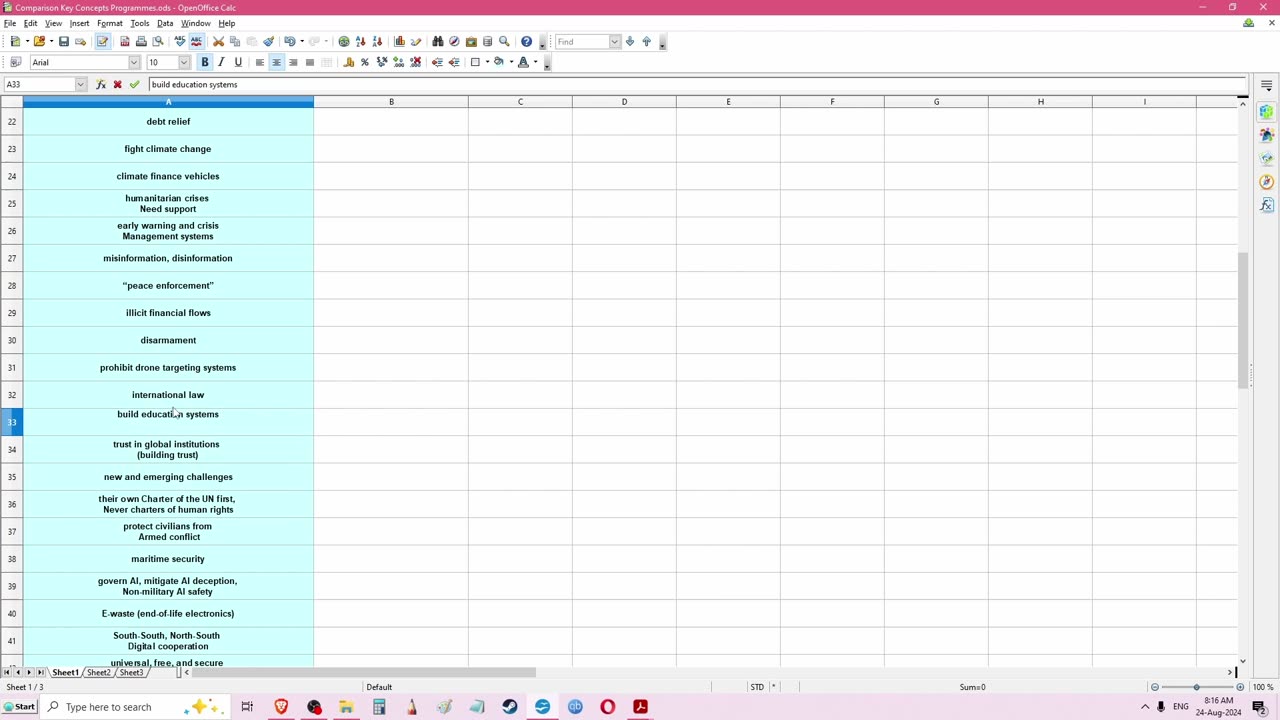
Task: Click the Print icon in toolbar
Action: point(141,42)
